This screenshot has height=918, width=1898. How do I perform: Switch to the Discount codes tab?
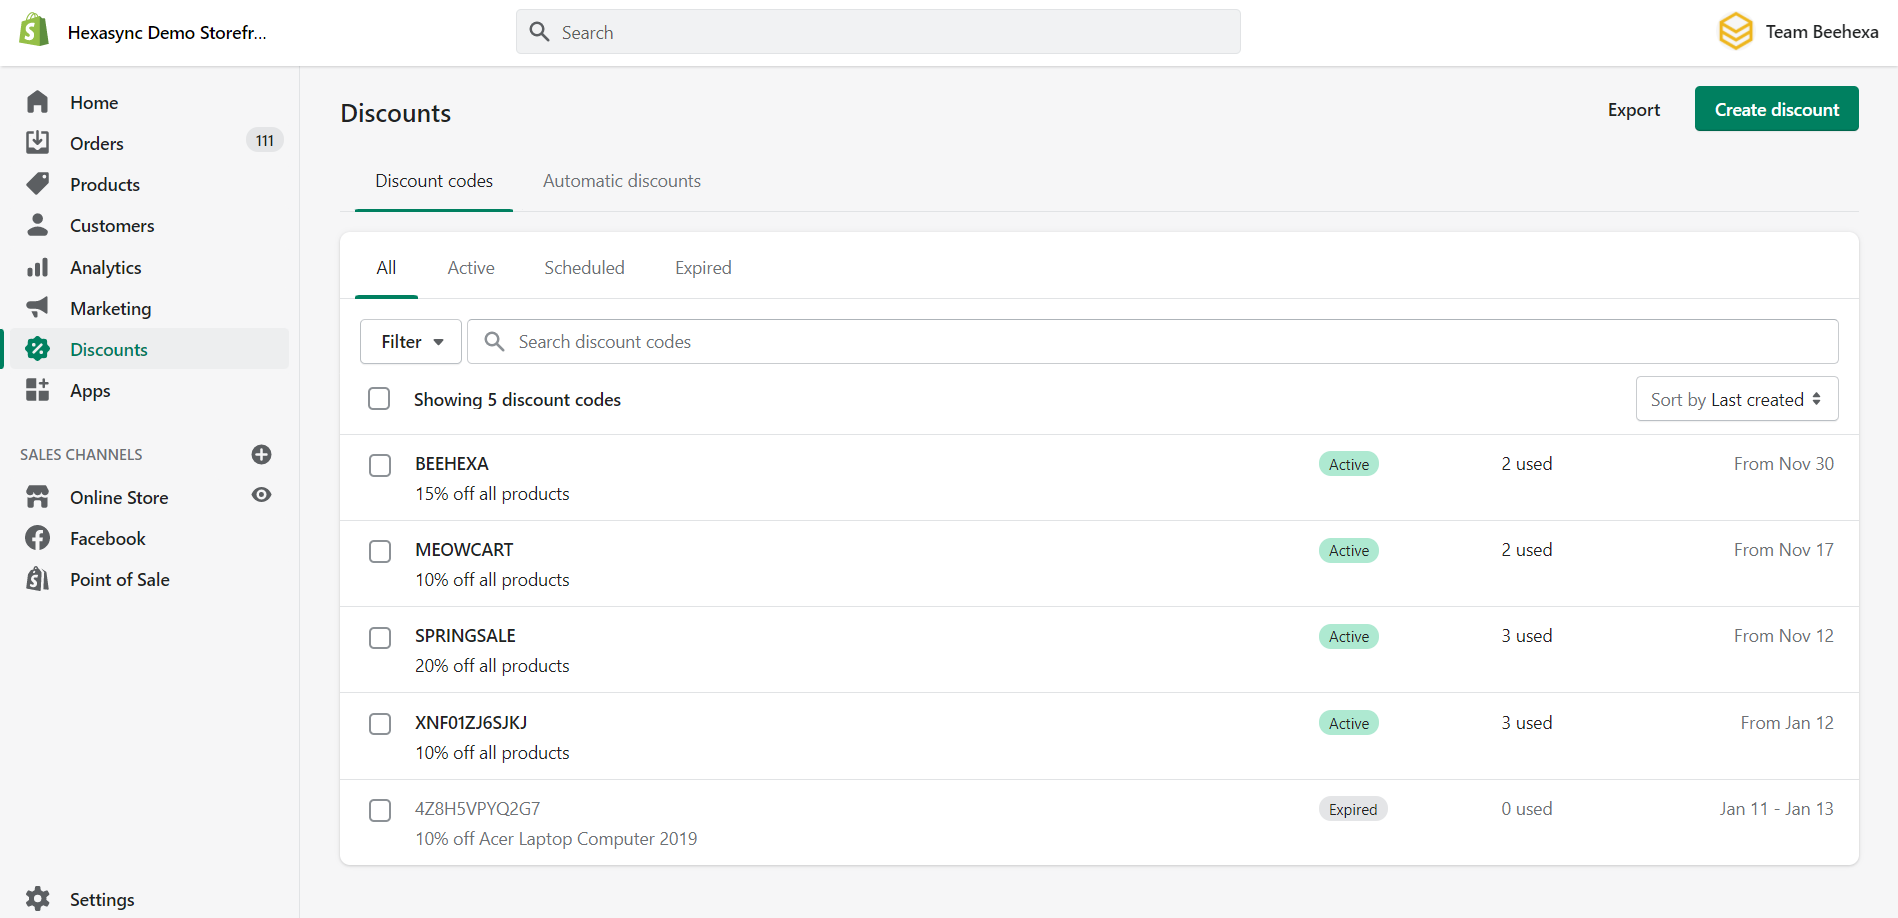(434, 181)
